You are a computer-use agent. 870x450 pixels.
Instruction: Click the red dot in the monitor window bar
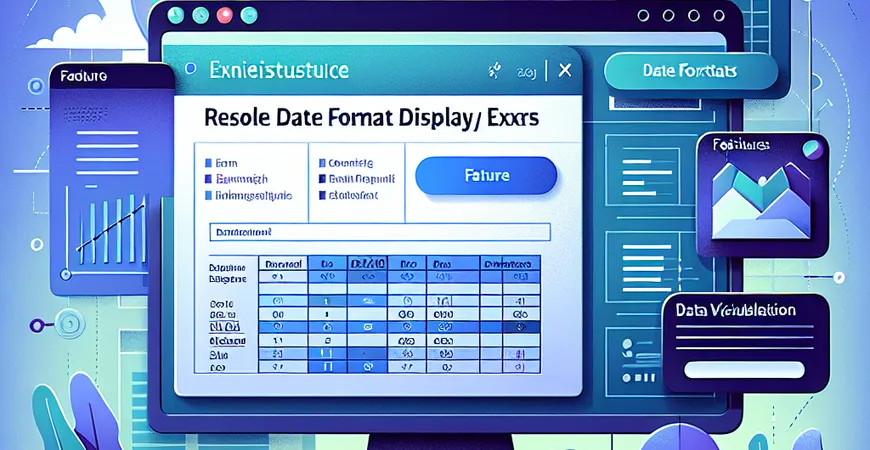pyautogui.click(x=225, y=16)
